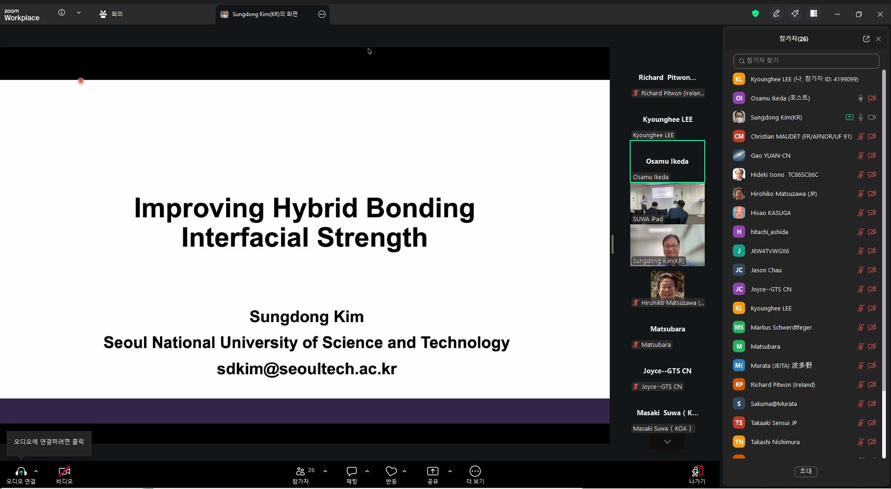Select J6W4TVWGX6 participant row
Screen dimensions: 891x489
coord(806,251)
